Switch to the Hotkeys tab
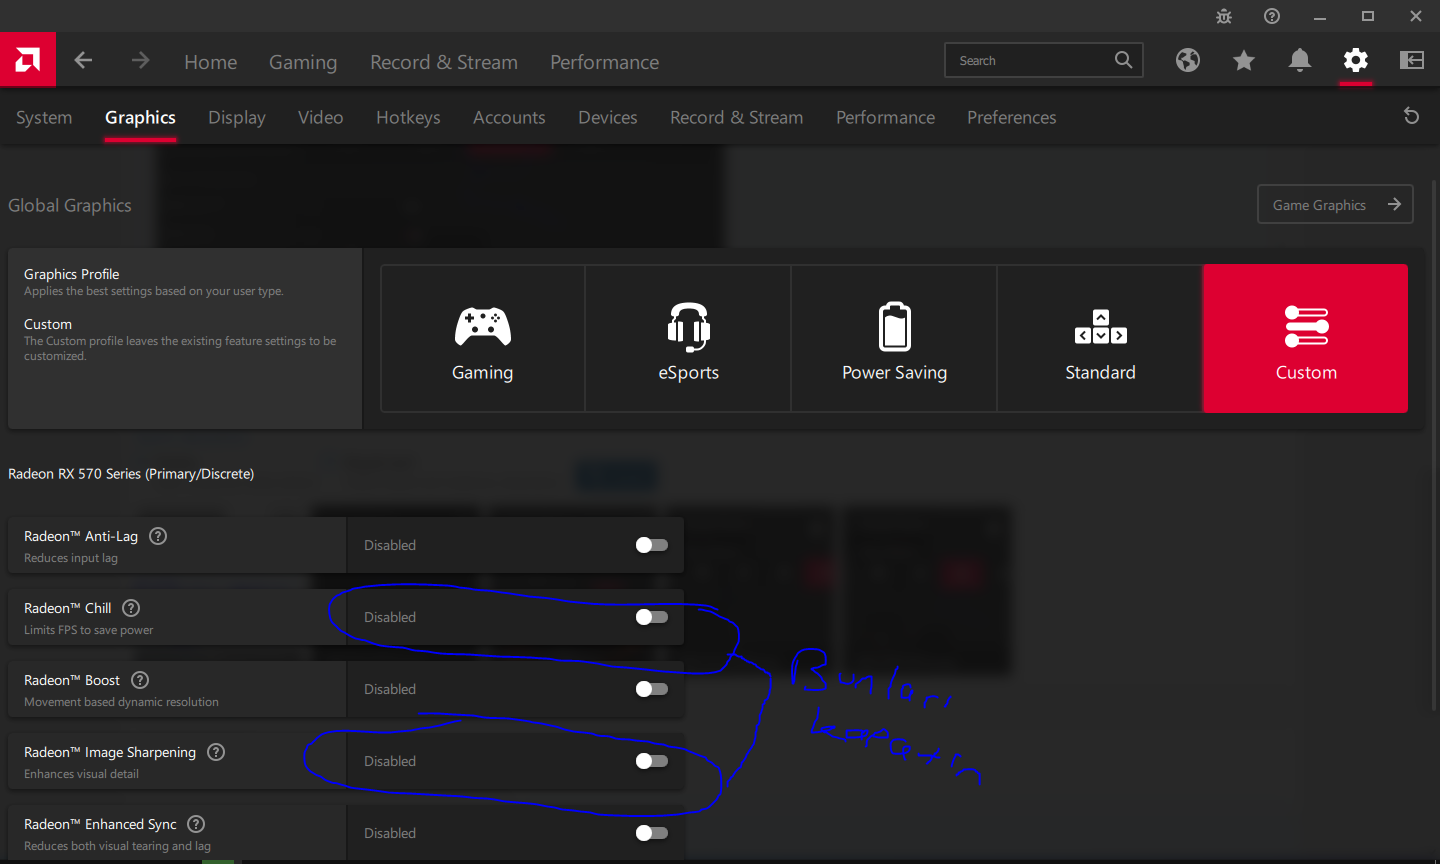 point(408,117)
